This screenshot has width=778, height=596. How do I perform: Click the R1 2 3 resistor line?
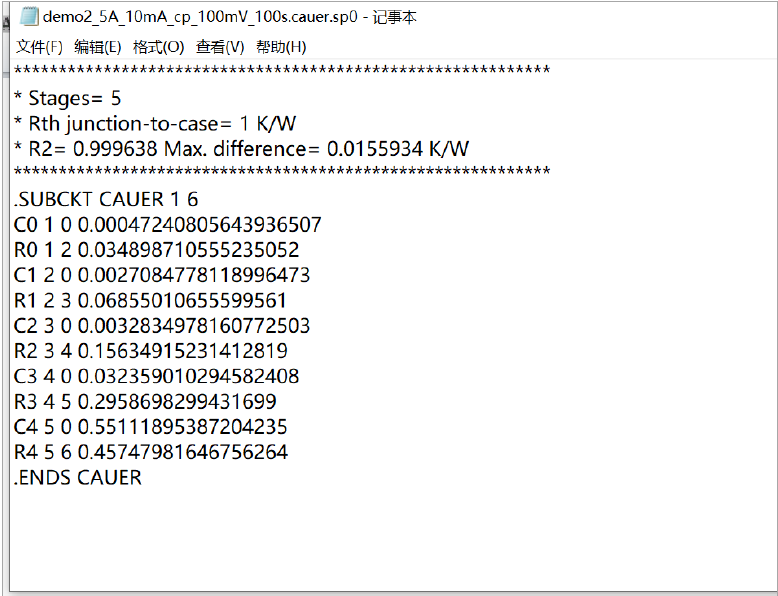(150, 301)
